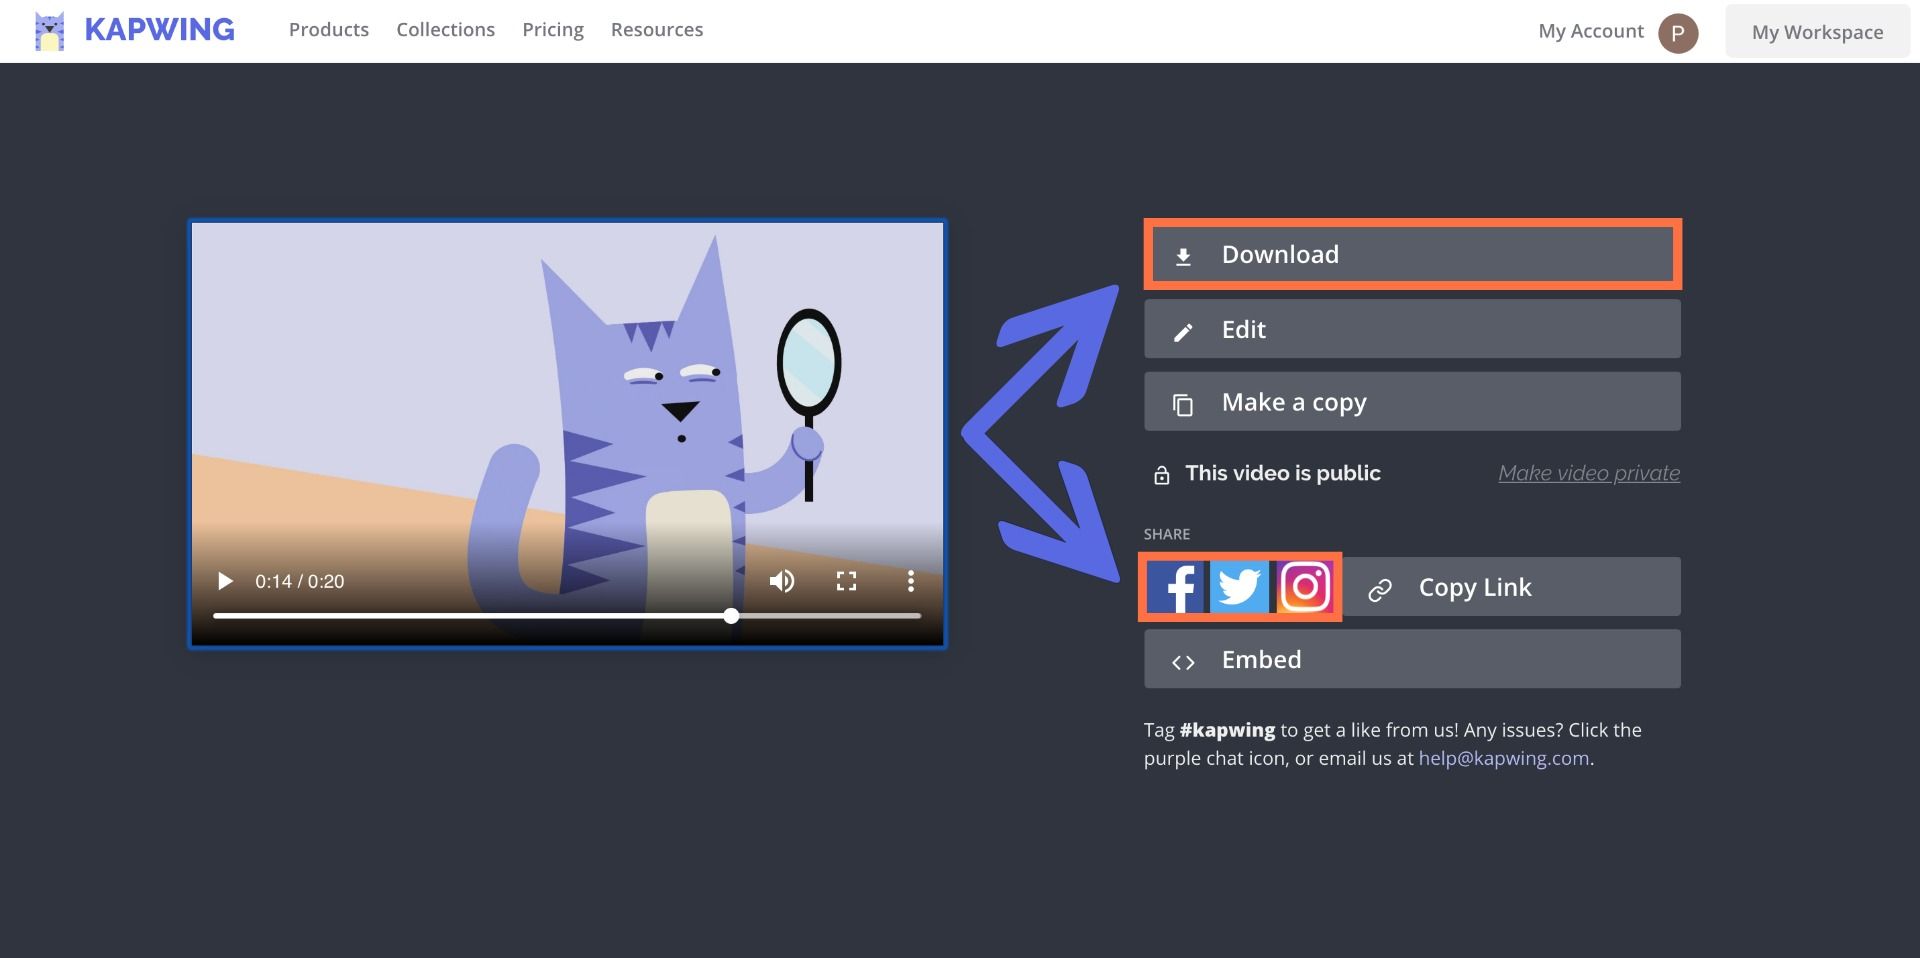Edit this video

(1412, 330)
